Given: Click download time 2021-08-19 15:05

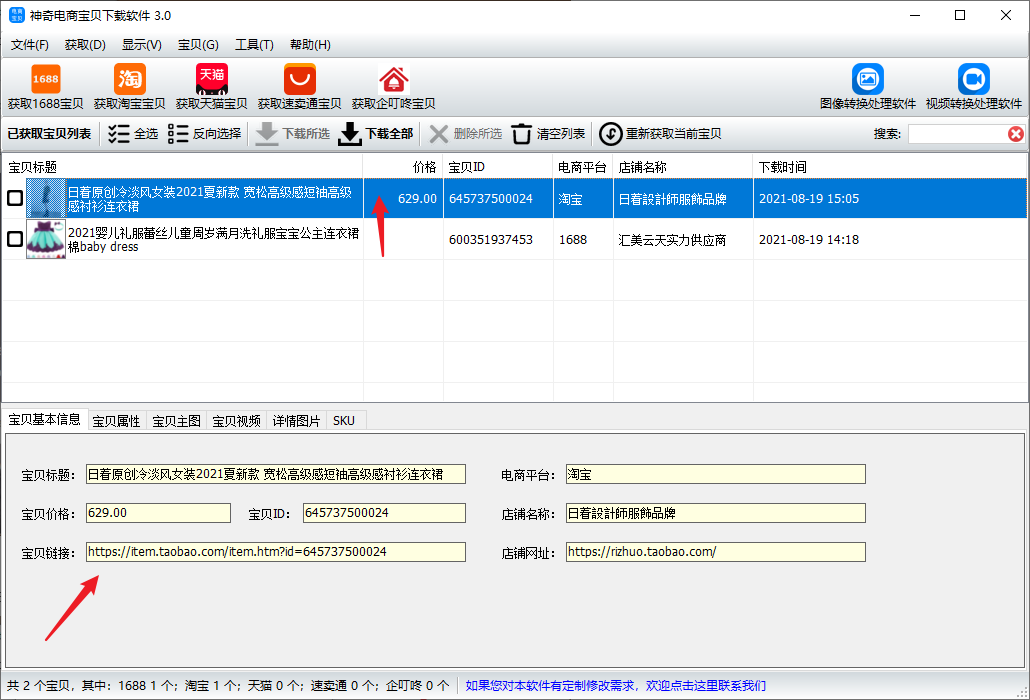Looking at the screenshot, I should [x=809, y=198].
